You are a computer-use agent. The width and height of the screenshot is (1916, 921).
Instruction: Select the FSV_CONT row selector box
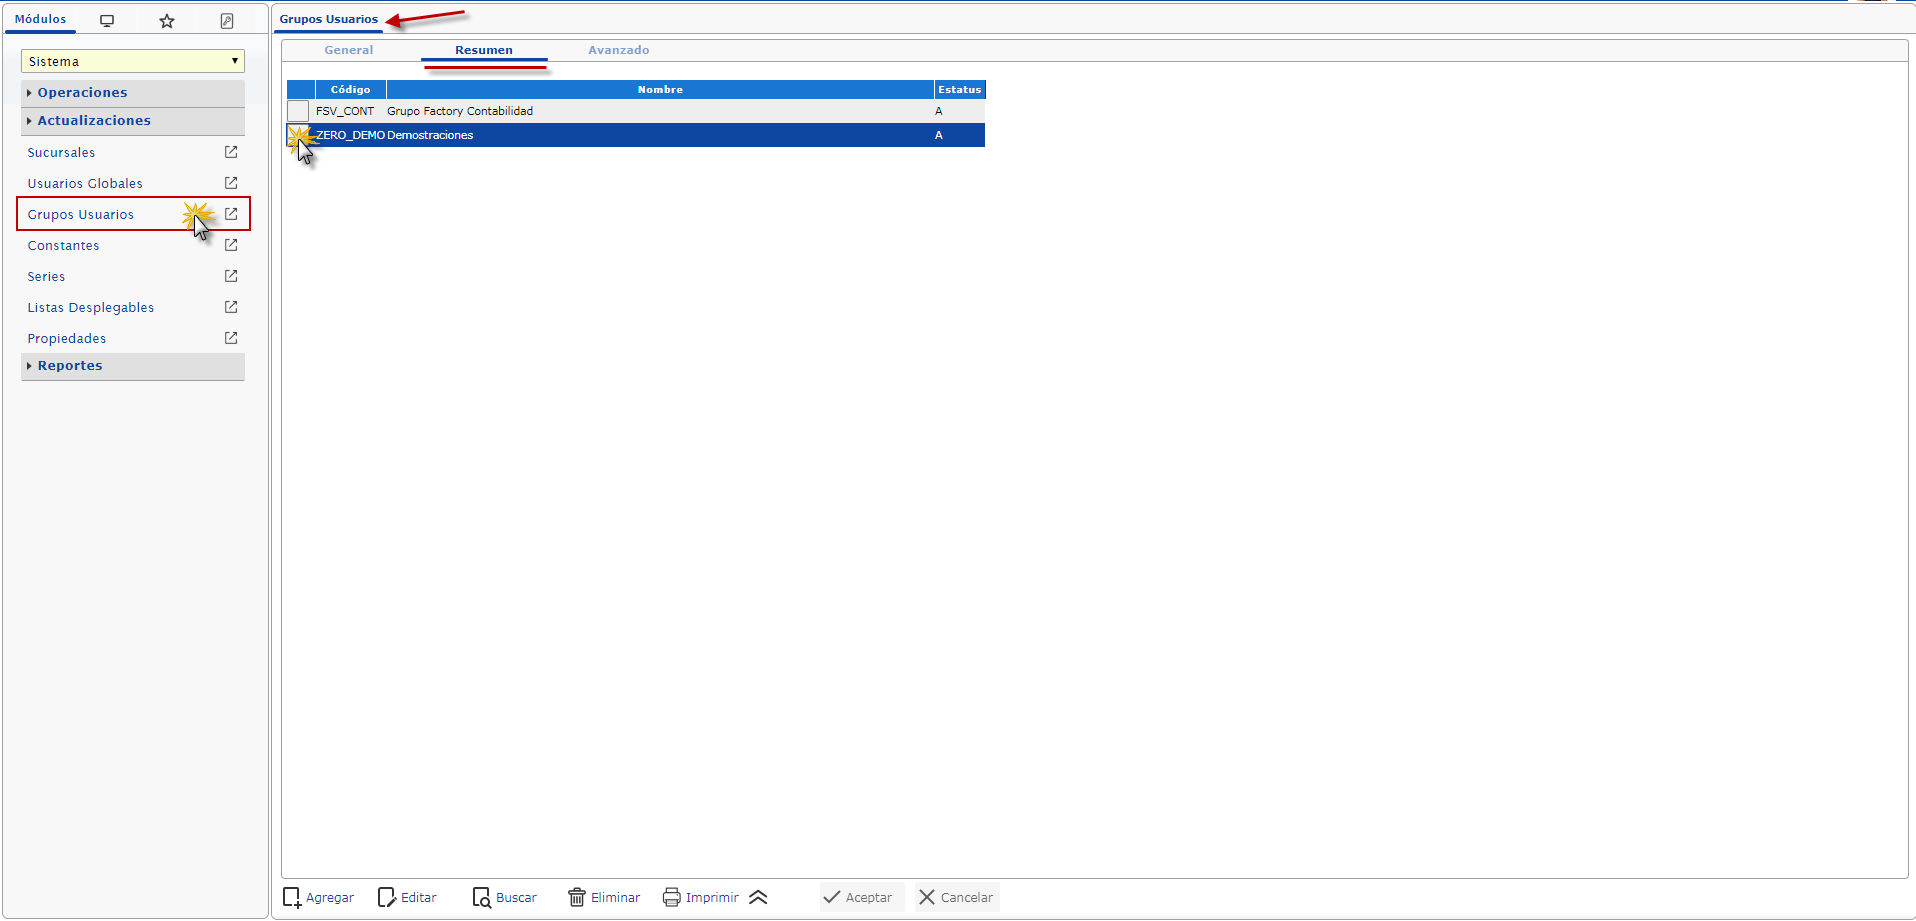point(298,111)
